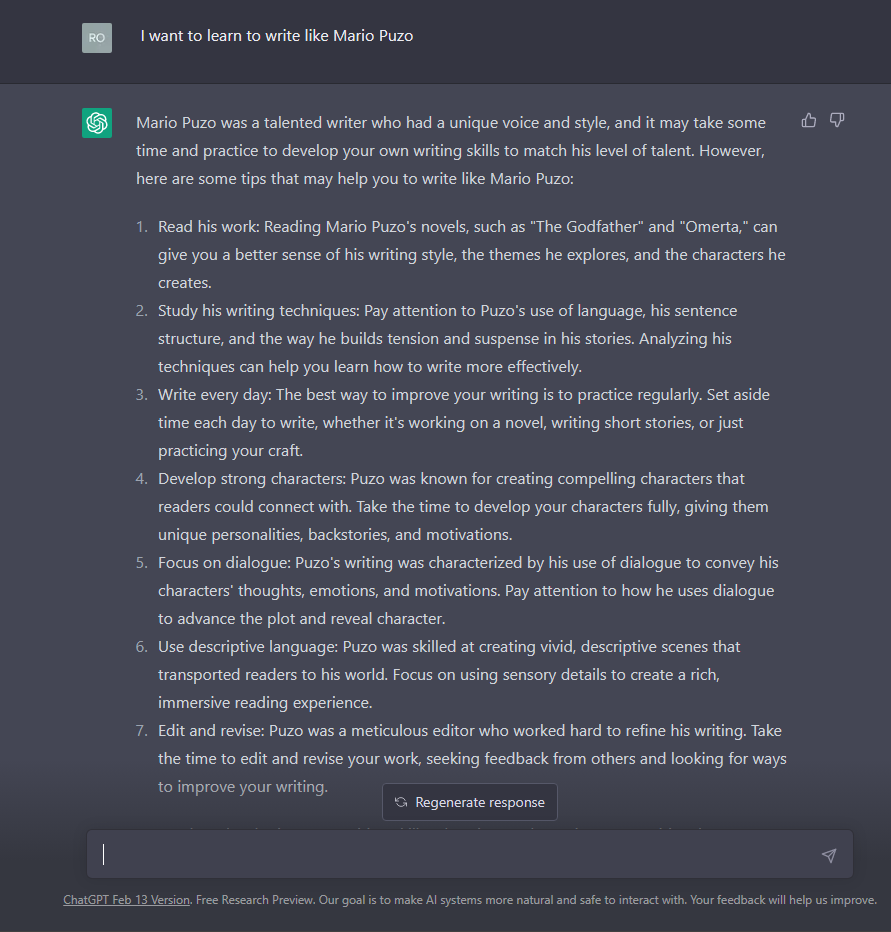This screenshot has height=932, width=891.
Task: Click the intro paragraph of the response
Action: coord(451,150)
